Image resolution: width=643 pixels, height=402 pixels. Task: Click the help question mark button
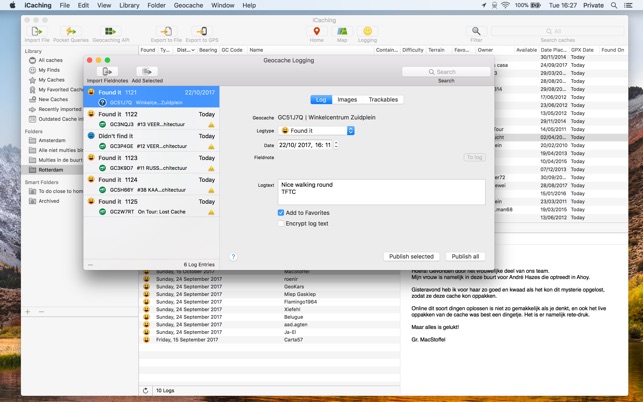coord(233,257)
